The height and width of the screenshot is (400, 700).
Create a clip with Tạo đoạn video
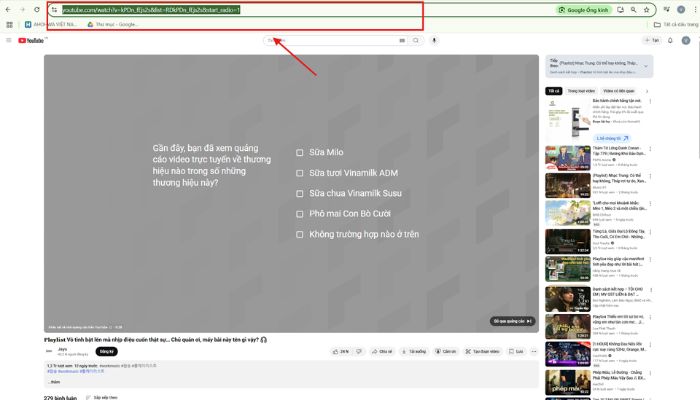click(482, 352)
